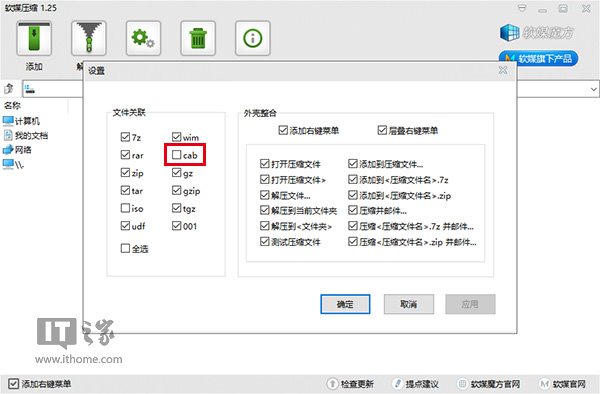Viewport: 600px width, 394px height.
Task: Toggle the 解压到当前文件夹 checkbox
Action: click(264, 210)
